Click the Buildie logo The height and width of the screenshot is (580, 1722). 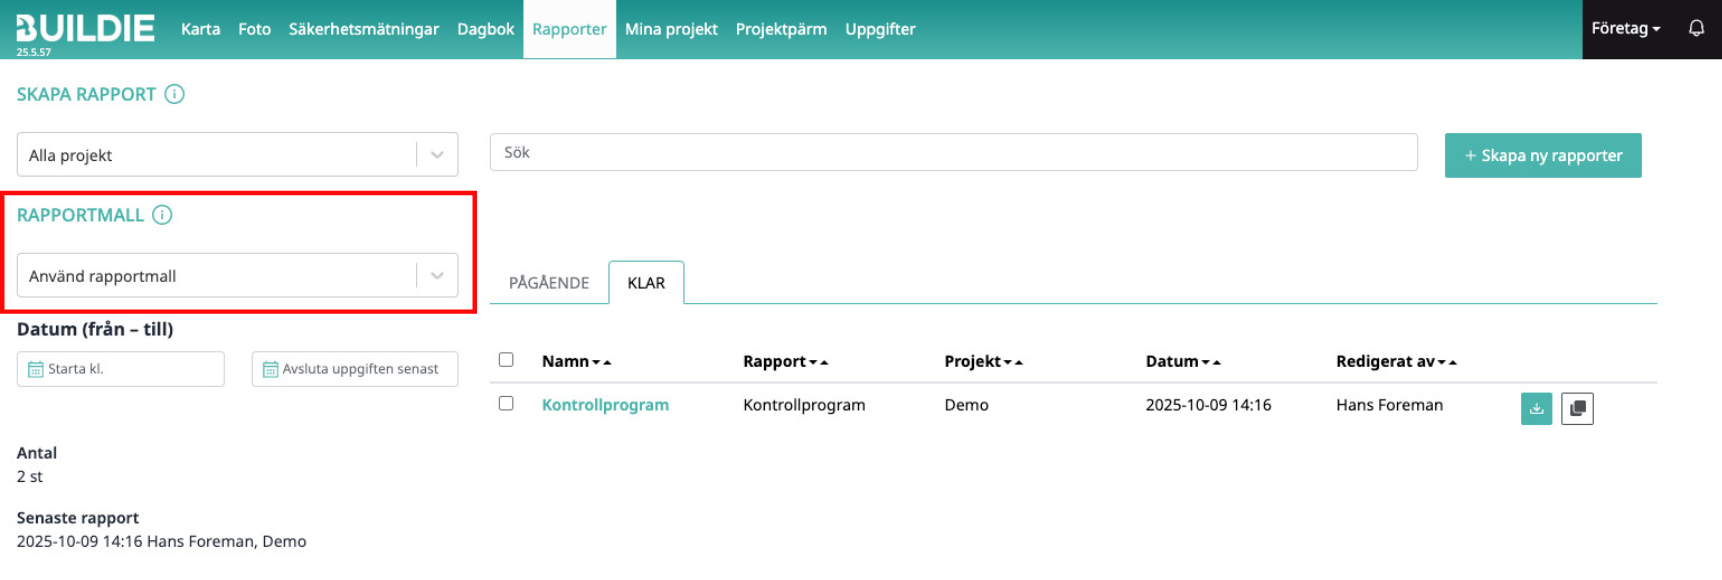tap(86, 28)
